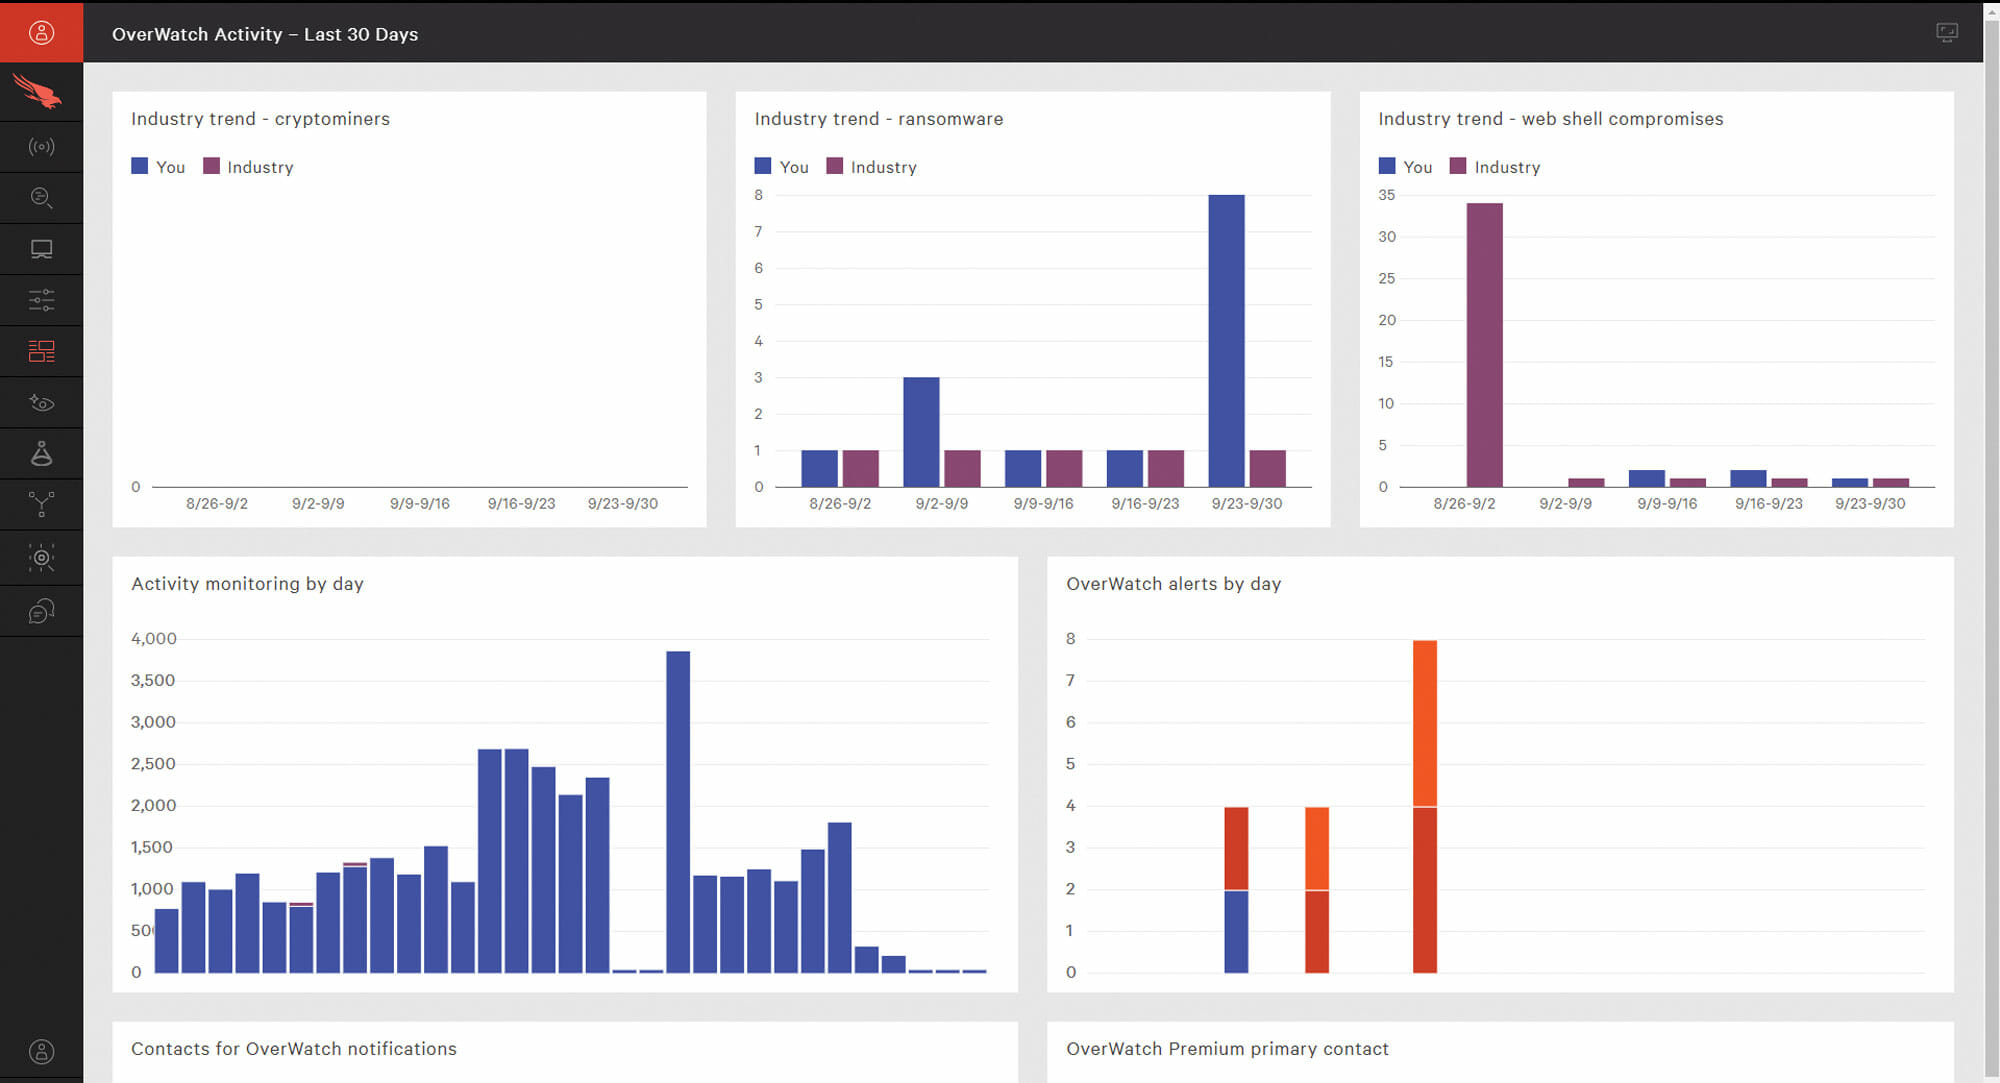This screenshot has width=2000, height=1083.
Task: Open the Activity radio-wave sidebar icon
Action: pos(41,147)
